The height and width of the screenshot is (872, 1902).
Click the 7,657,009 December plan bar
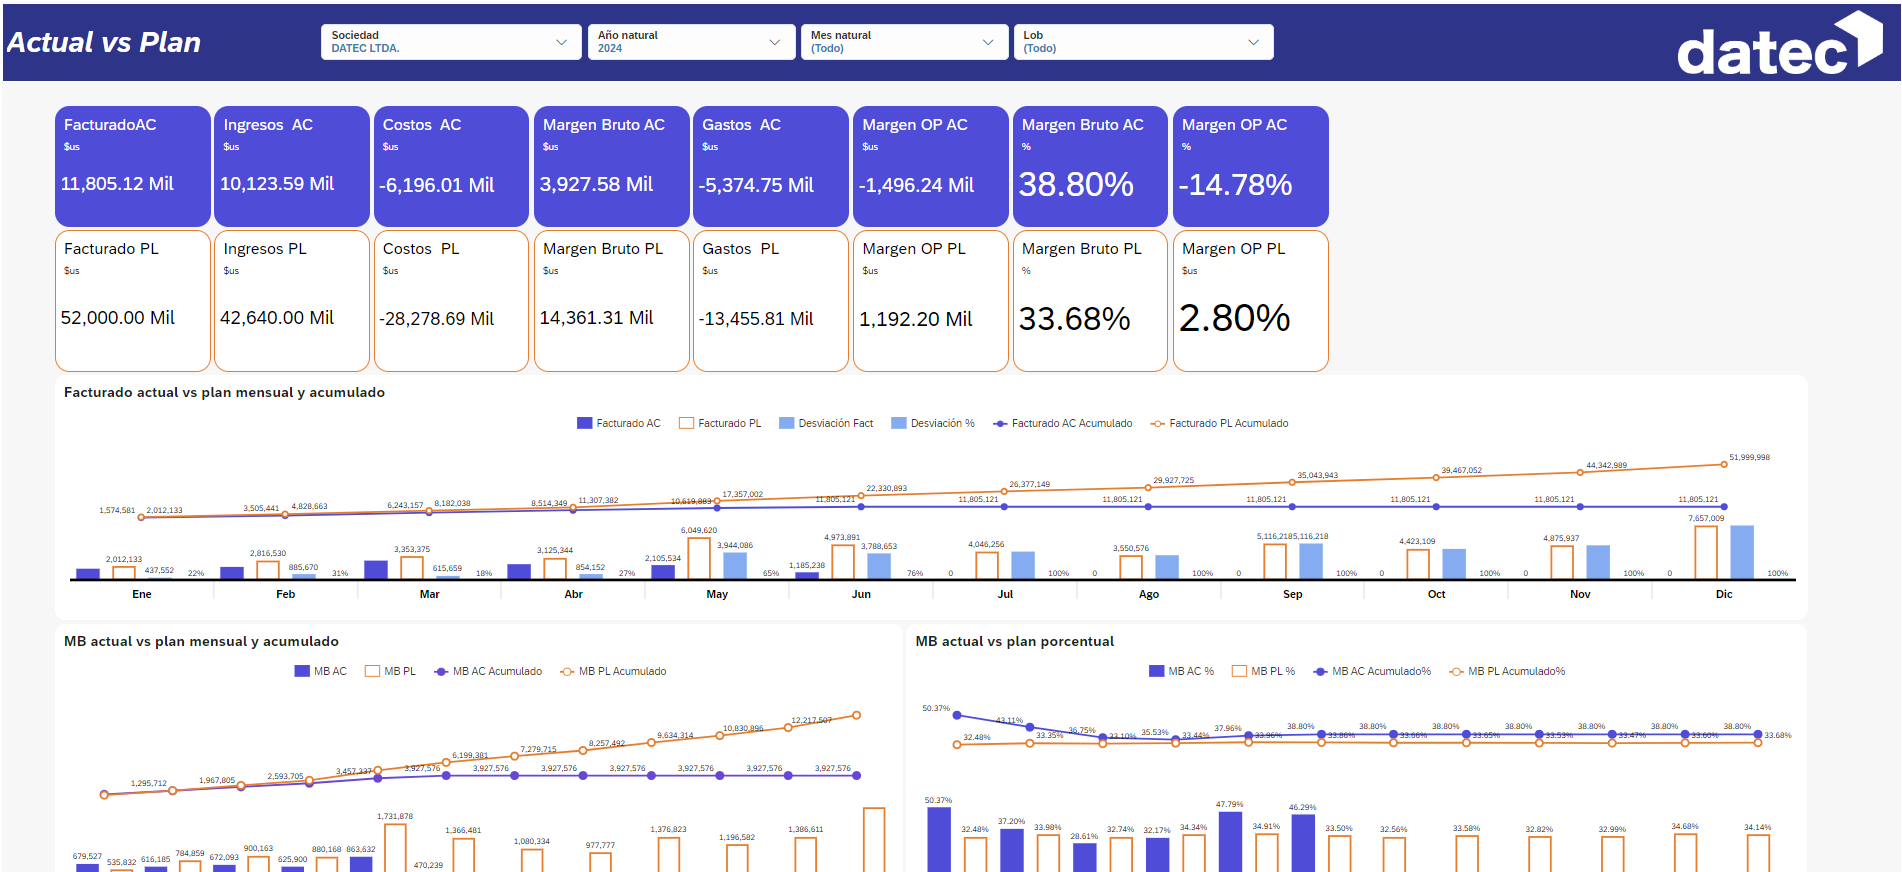[x=1706, y=552]
